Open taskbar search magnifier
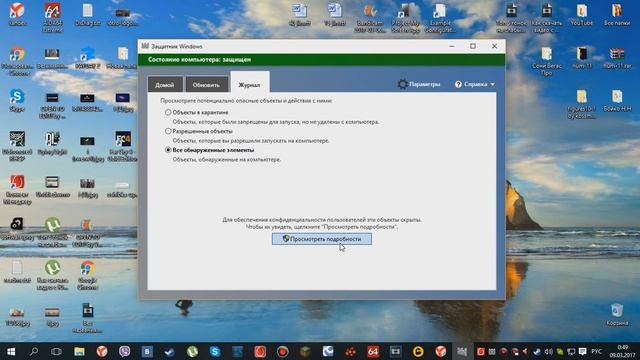The image size is (640, 360). coord(34,351)
